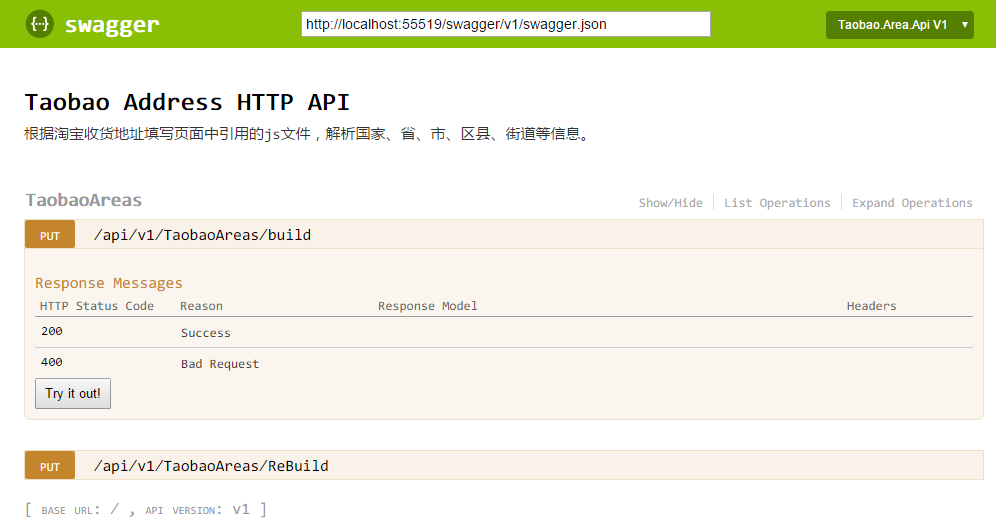The height and width of the screenshot is (532, 996).
Task: Click the 200 status code cell
Action: (x=52, y=331)
